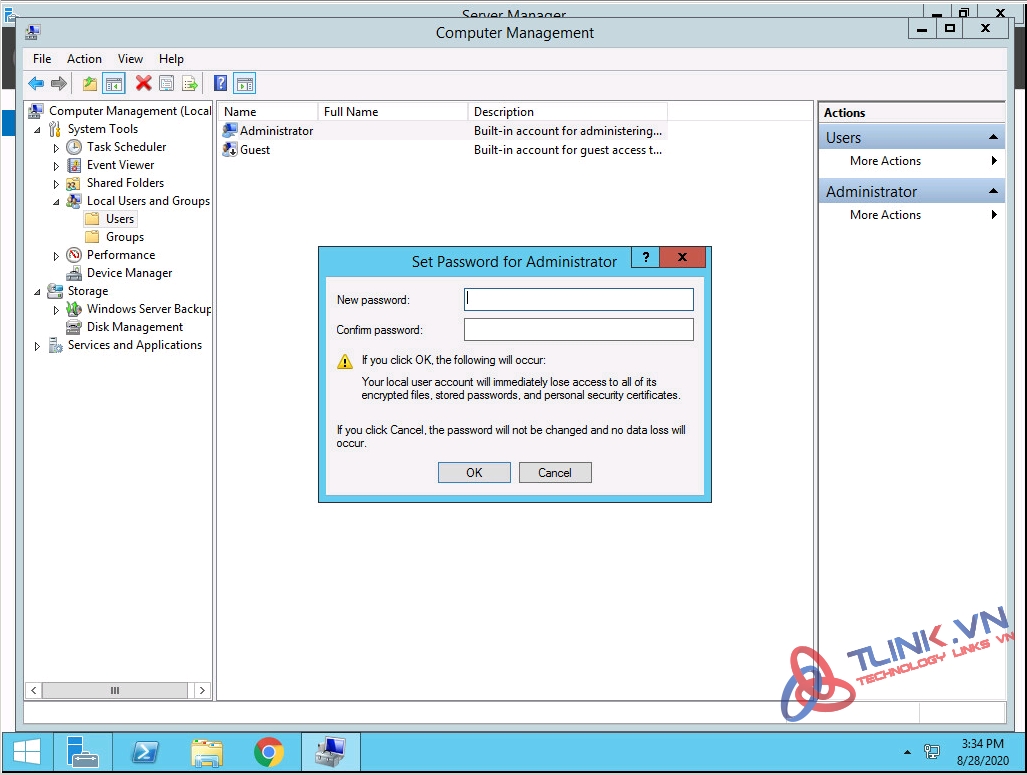This screenshot has height=775, width=1027.
Task: Open PowerShell from the taskbar
Action: pos(144,752)
